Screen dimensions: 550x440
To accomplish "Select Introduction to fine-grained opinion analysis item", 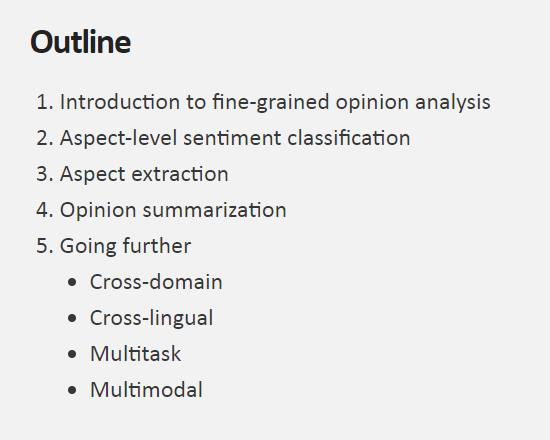I will coord(275,103).
